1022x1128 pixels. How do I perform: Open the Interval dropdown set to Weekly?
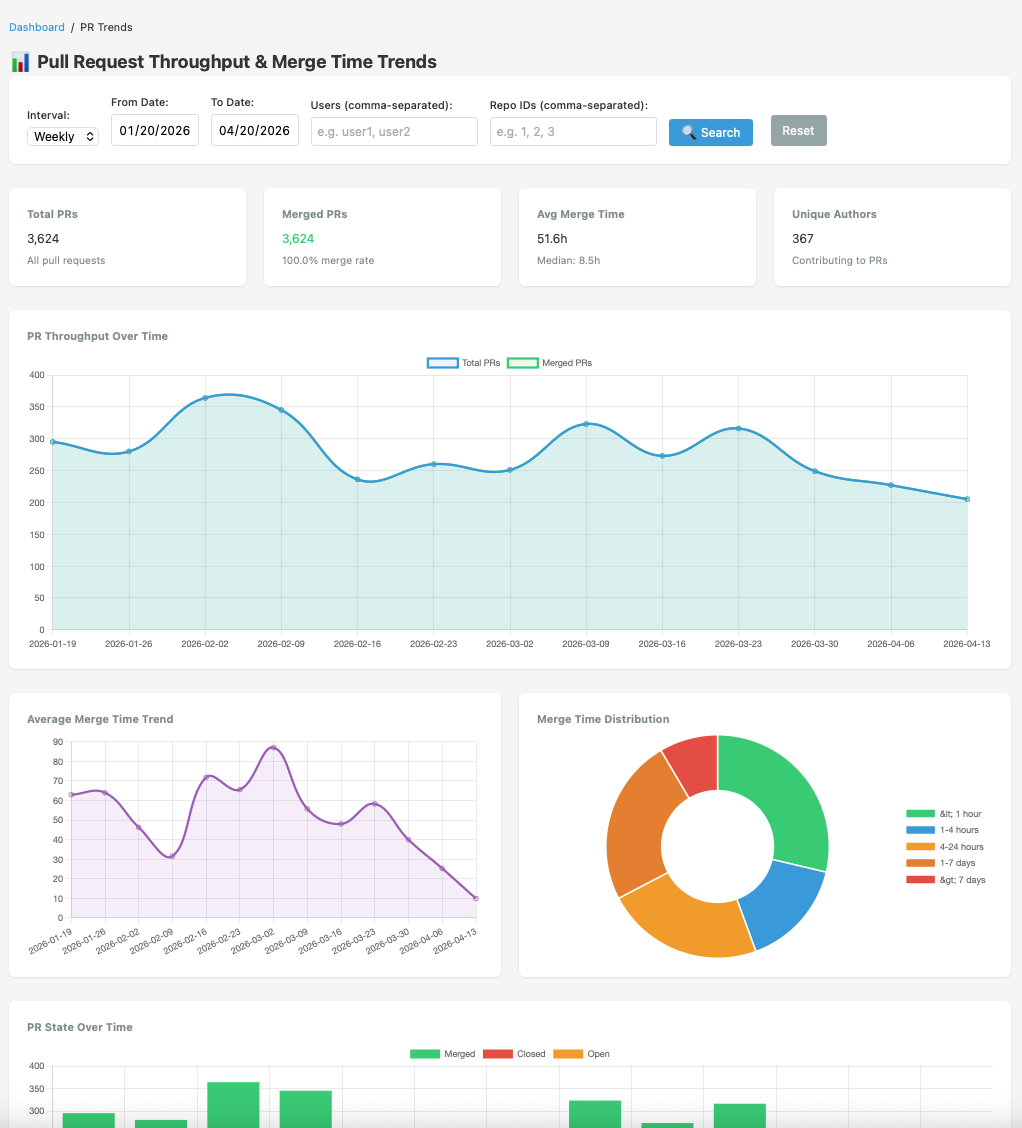(x=63, y=137)
